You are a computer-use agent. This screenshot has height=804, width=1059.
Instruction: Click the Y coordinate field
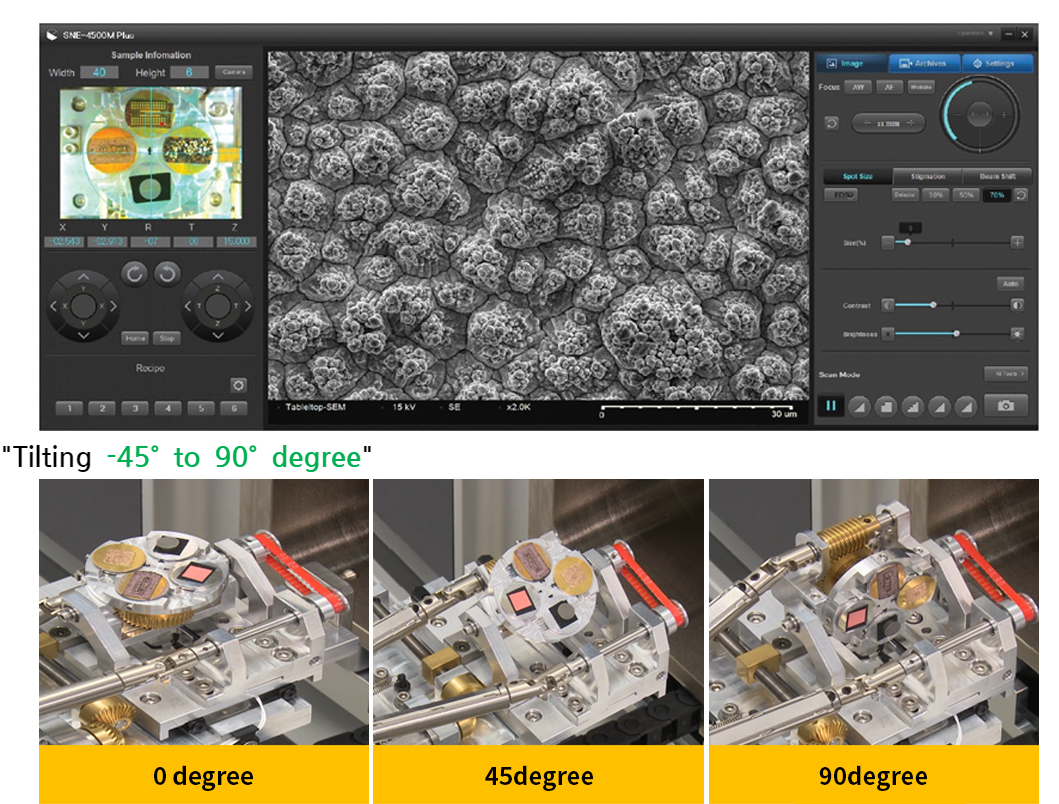107,241
